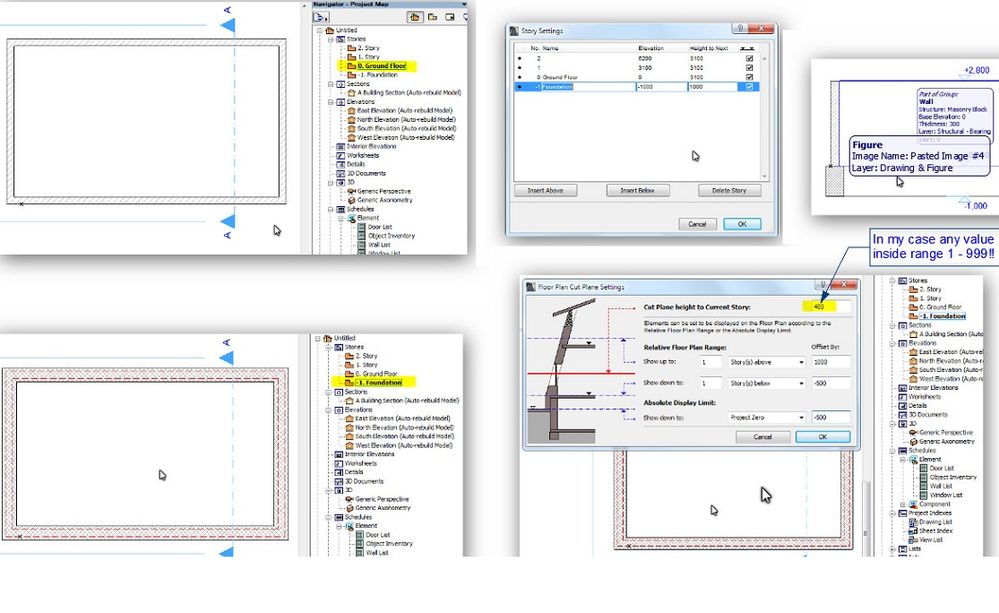The height and width of the screenshot is (613, 999).
Task: Click Height to Next column header
Action: coord(708,48)
